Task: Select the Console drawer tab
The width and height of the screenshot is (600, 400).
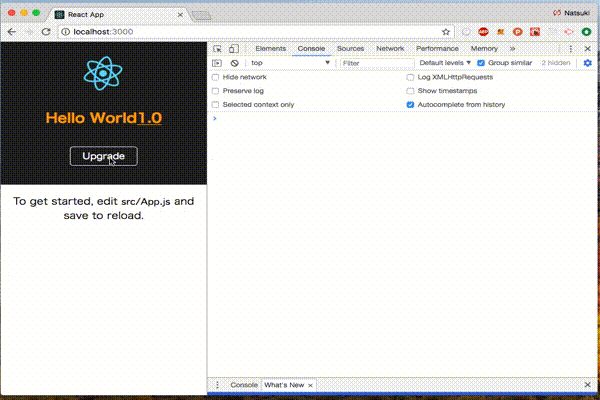Action: [244, 385]
